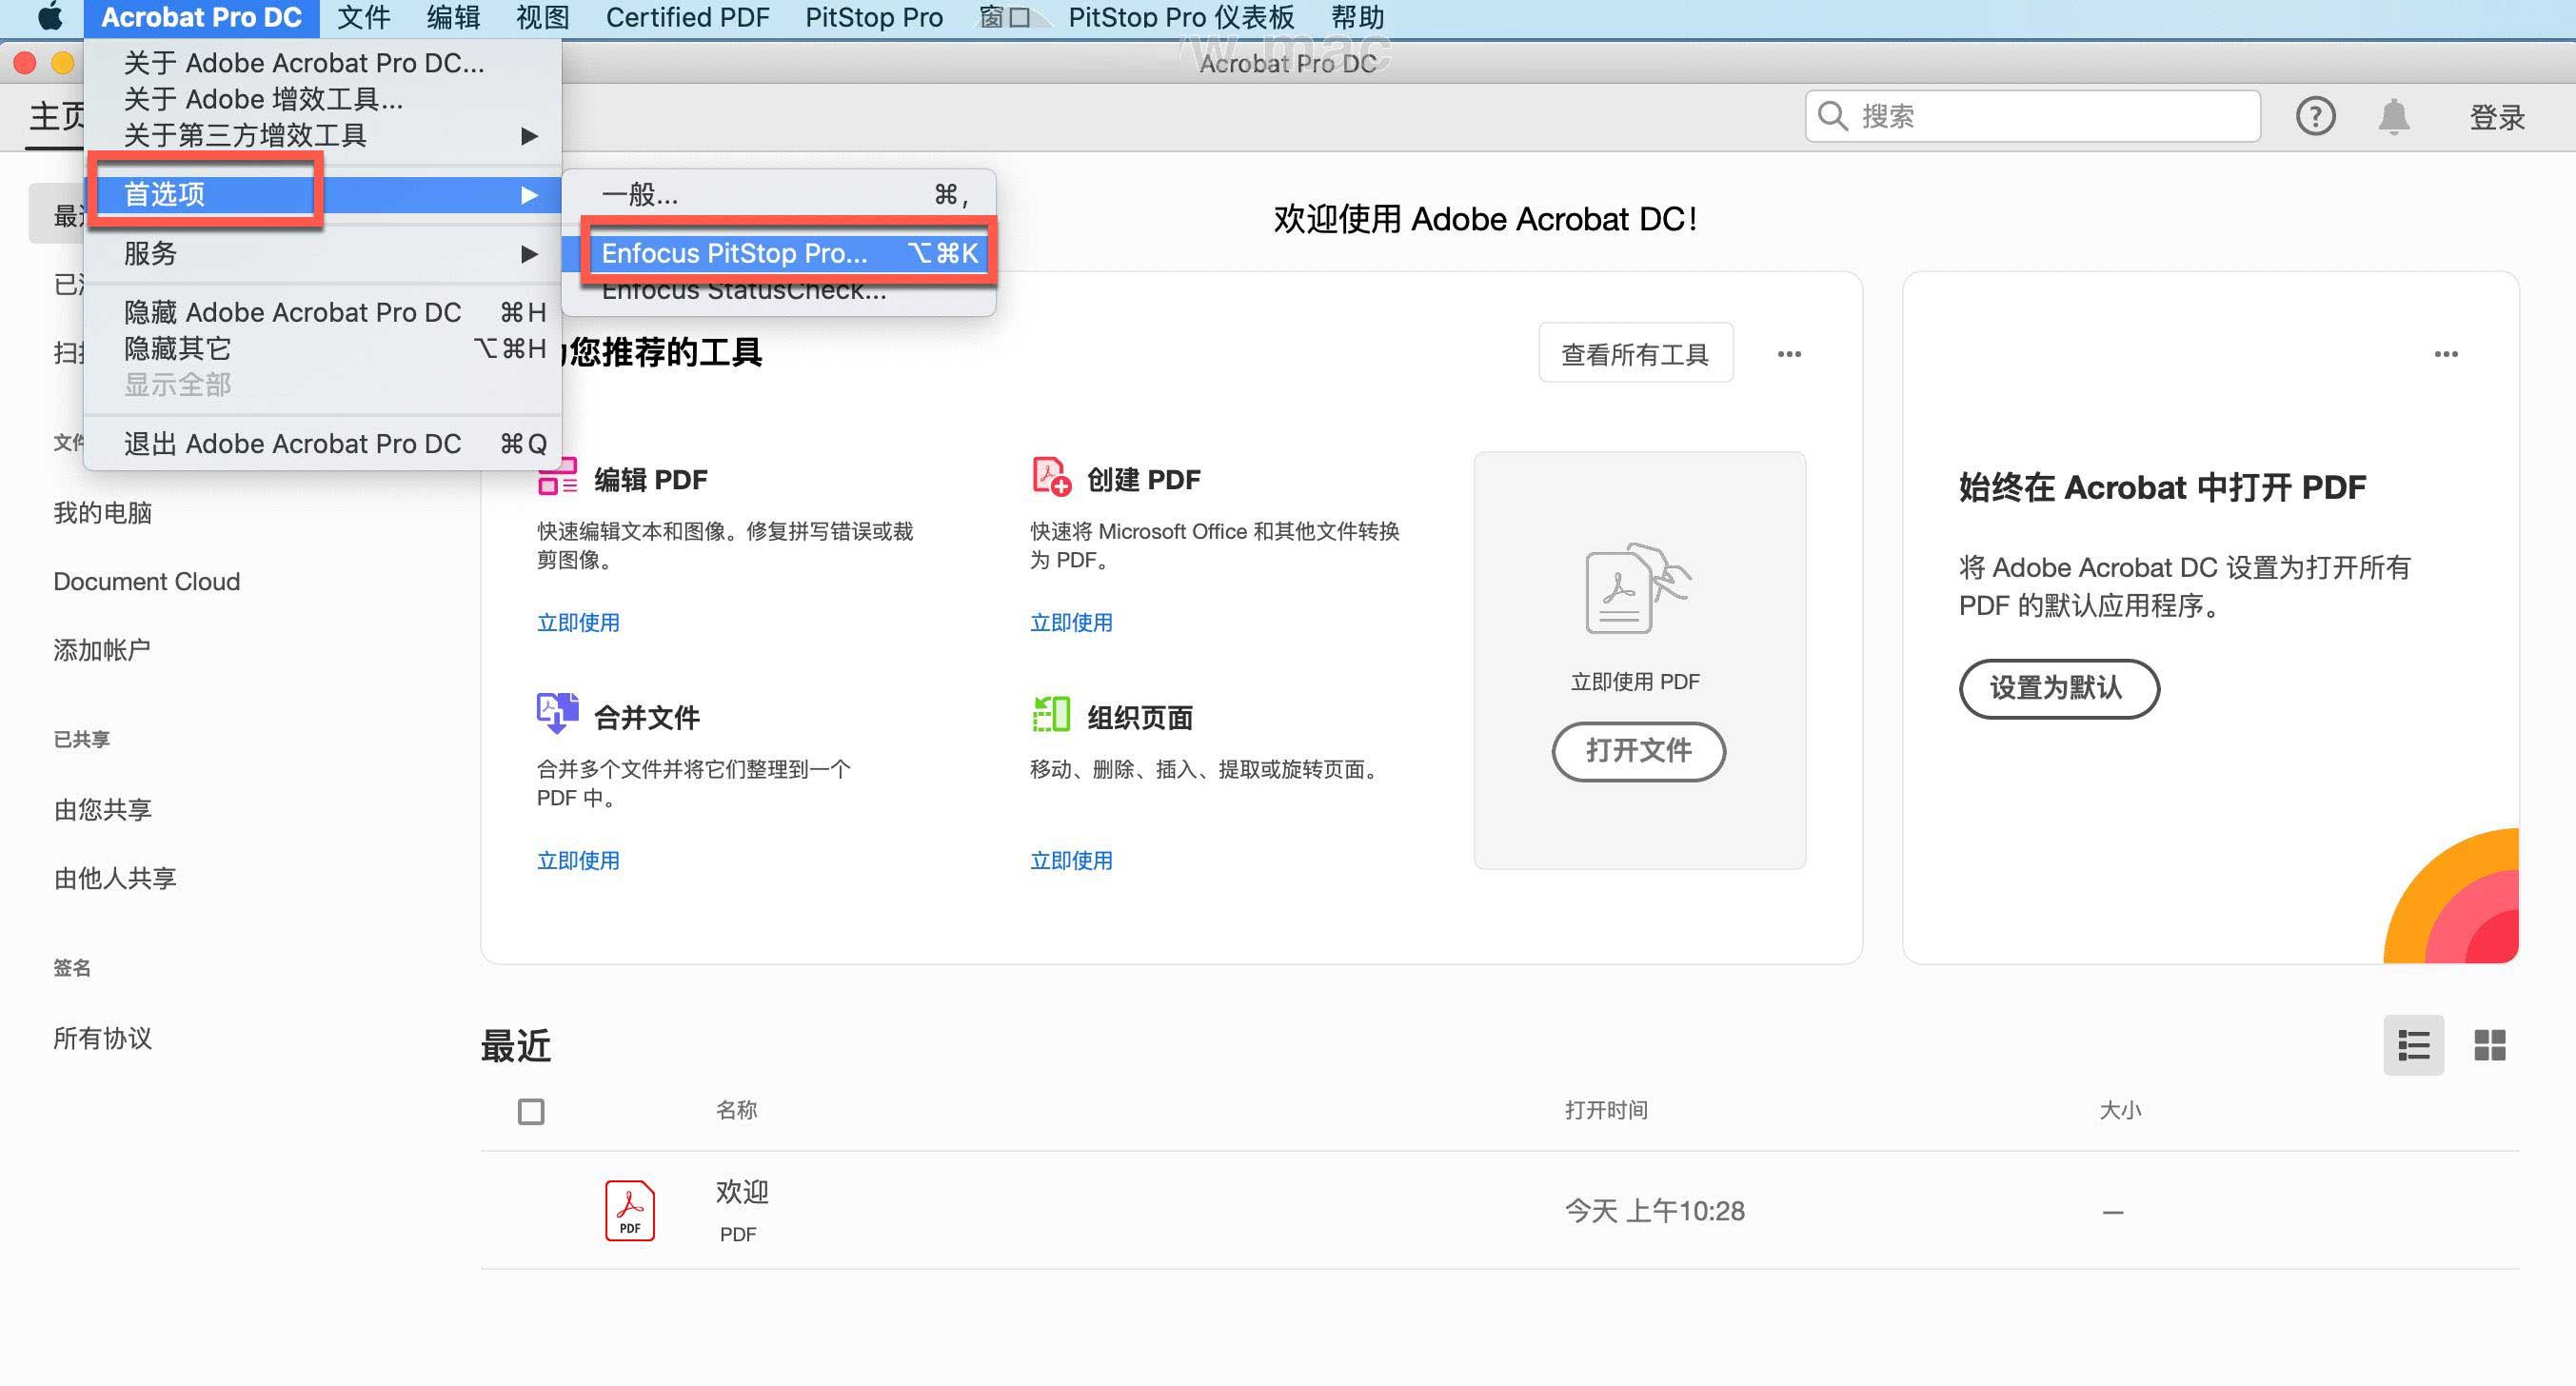Select Document Cloud in the sidebar

pos(146,581)
